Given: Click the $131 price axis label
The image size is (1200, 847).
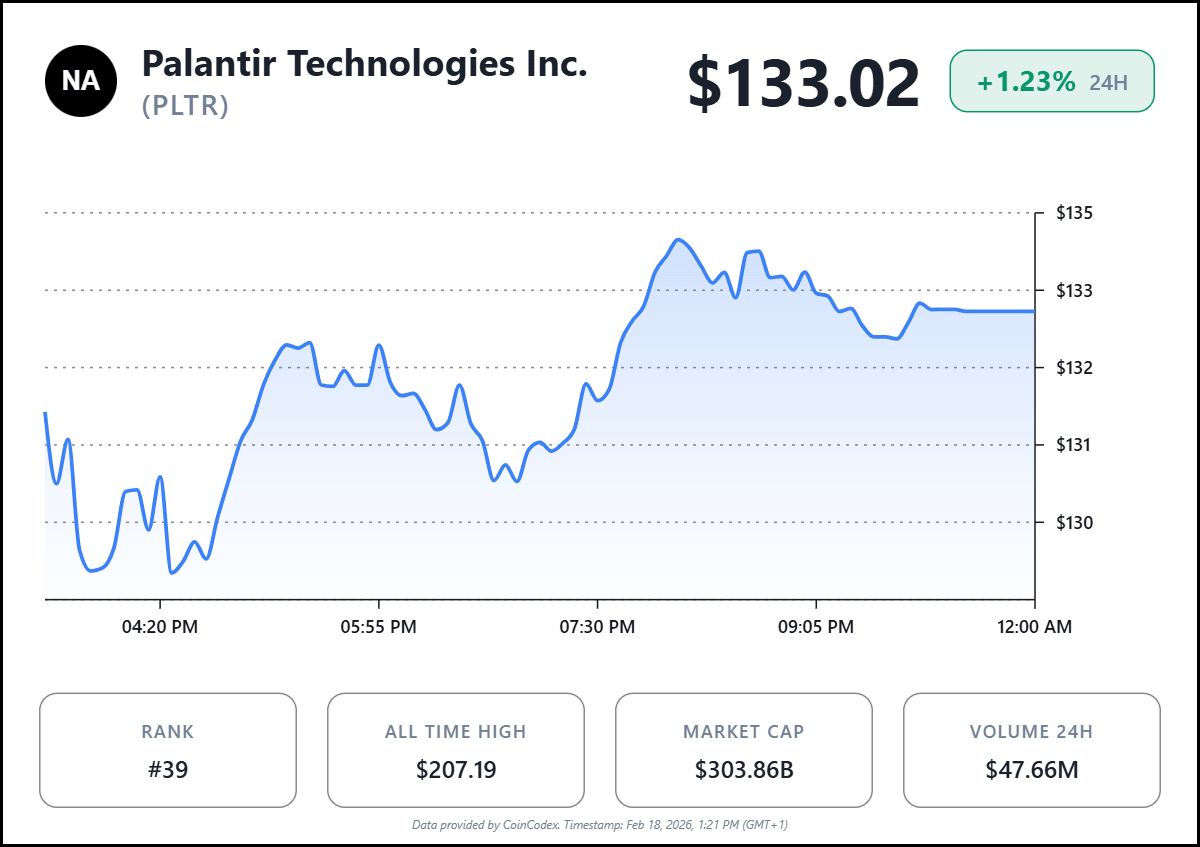Looking at the screenshot, I should [x=1074, y=445].
